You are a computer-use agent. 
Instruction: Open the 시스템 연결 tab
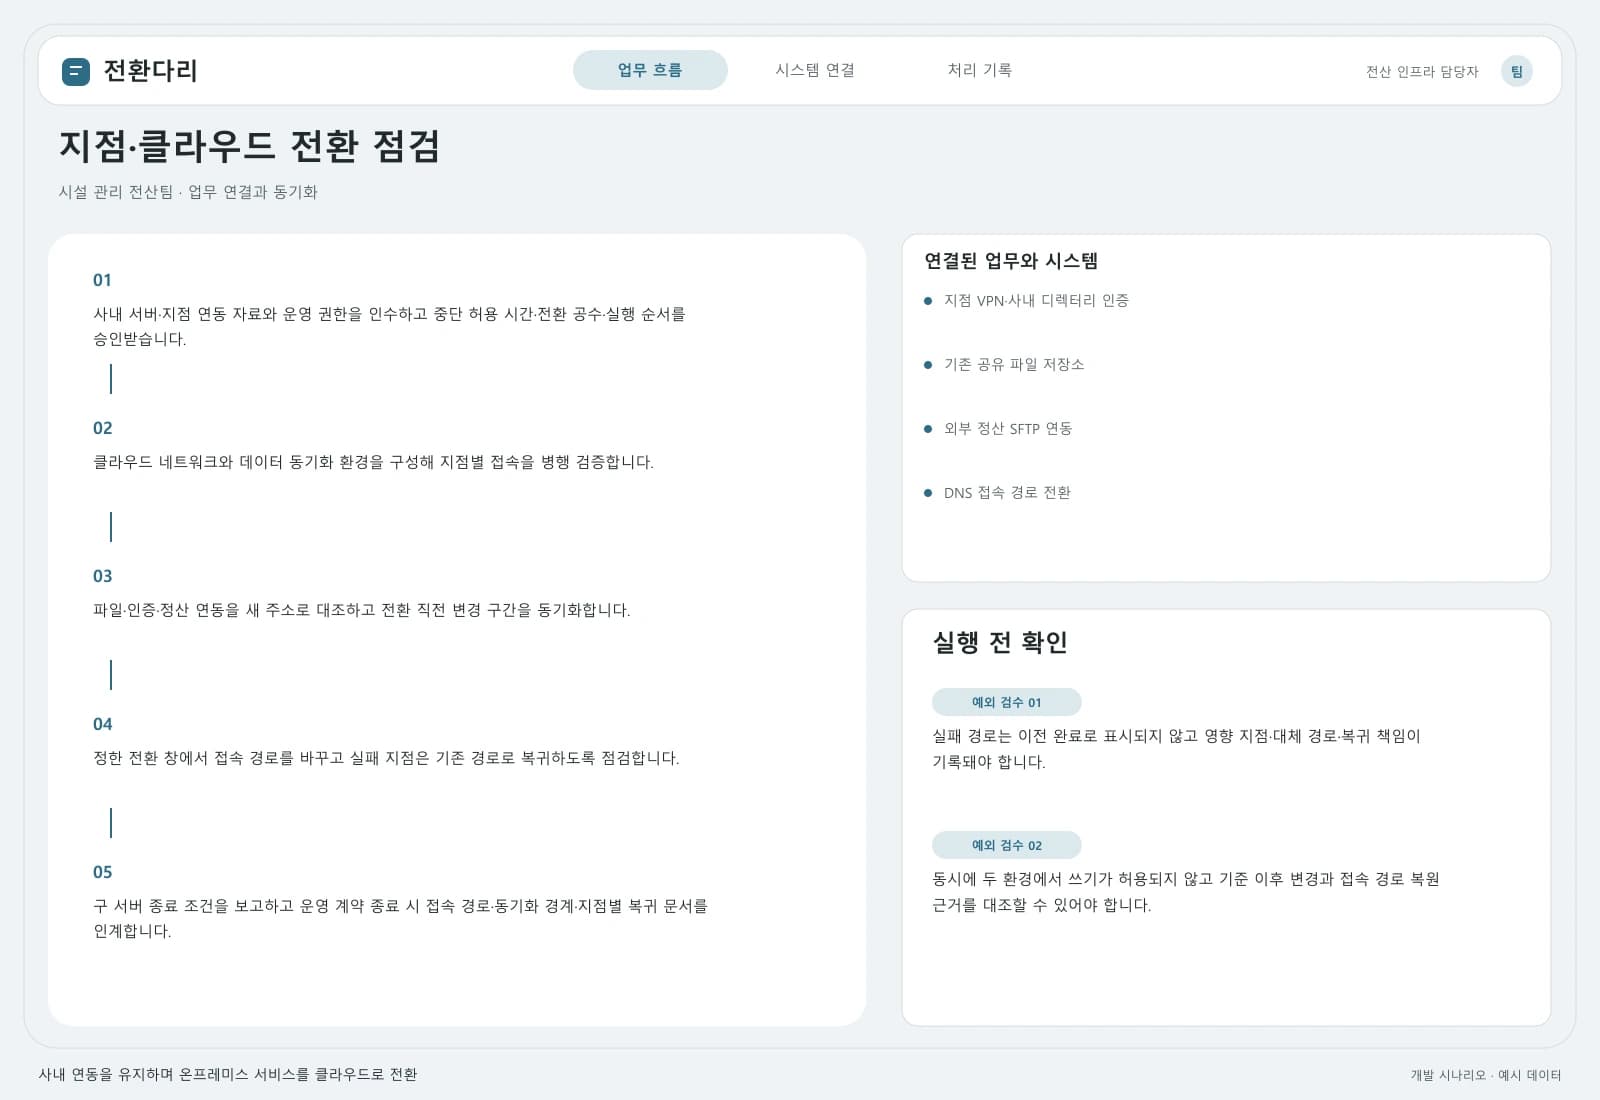click(815, 70)
